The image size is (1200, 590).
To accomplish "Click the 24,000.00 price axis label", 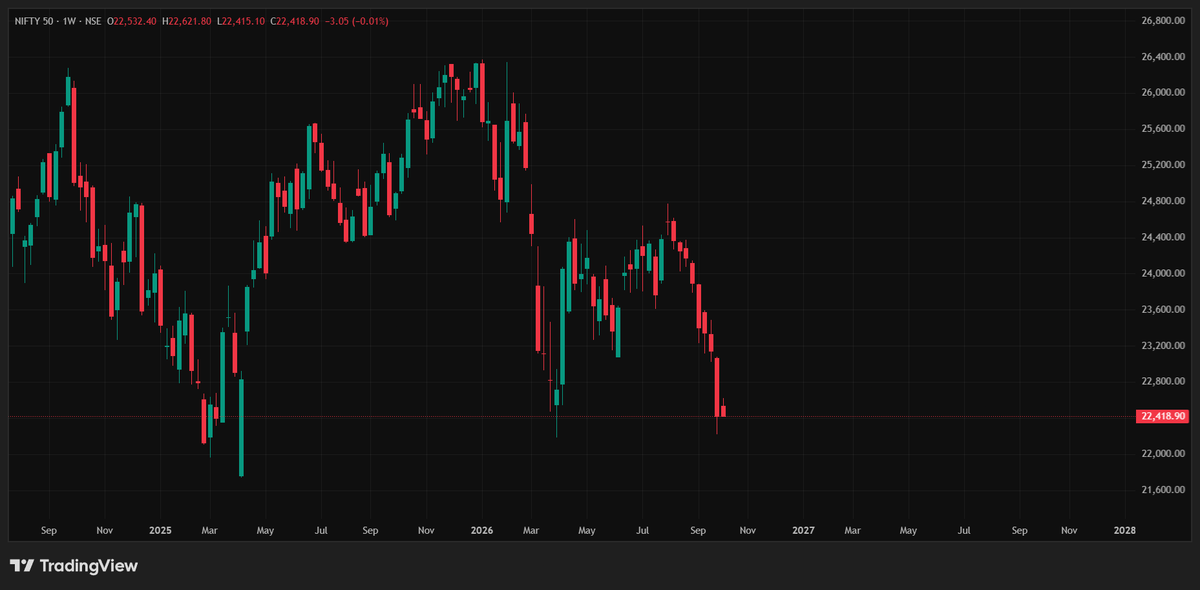I will tap(1163, 273).
